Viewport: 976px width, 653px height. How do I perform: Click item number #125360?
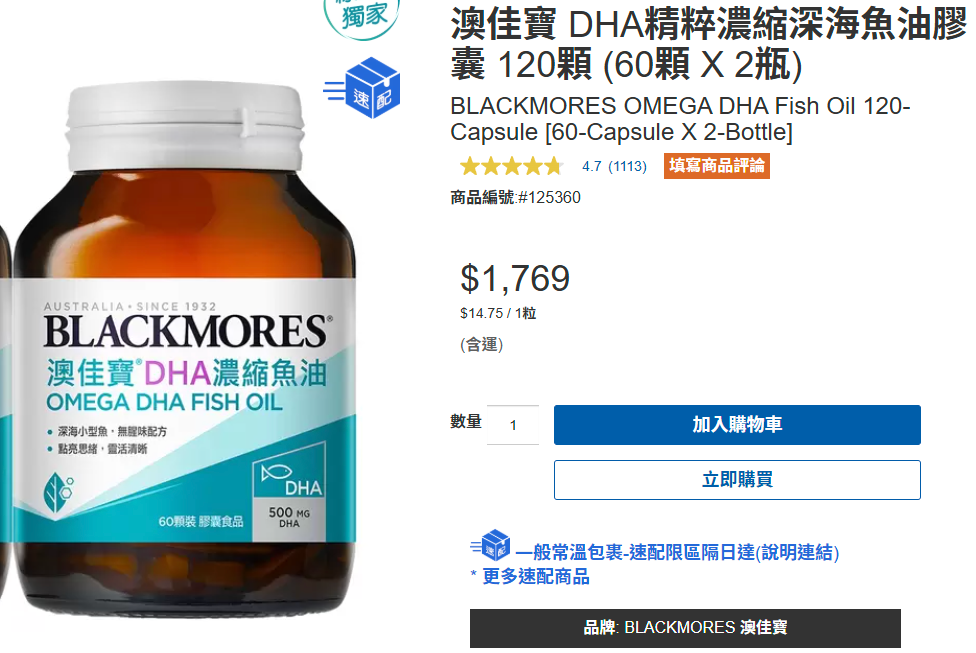point(549,197)
